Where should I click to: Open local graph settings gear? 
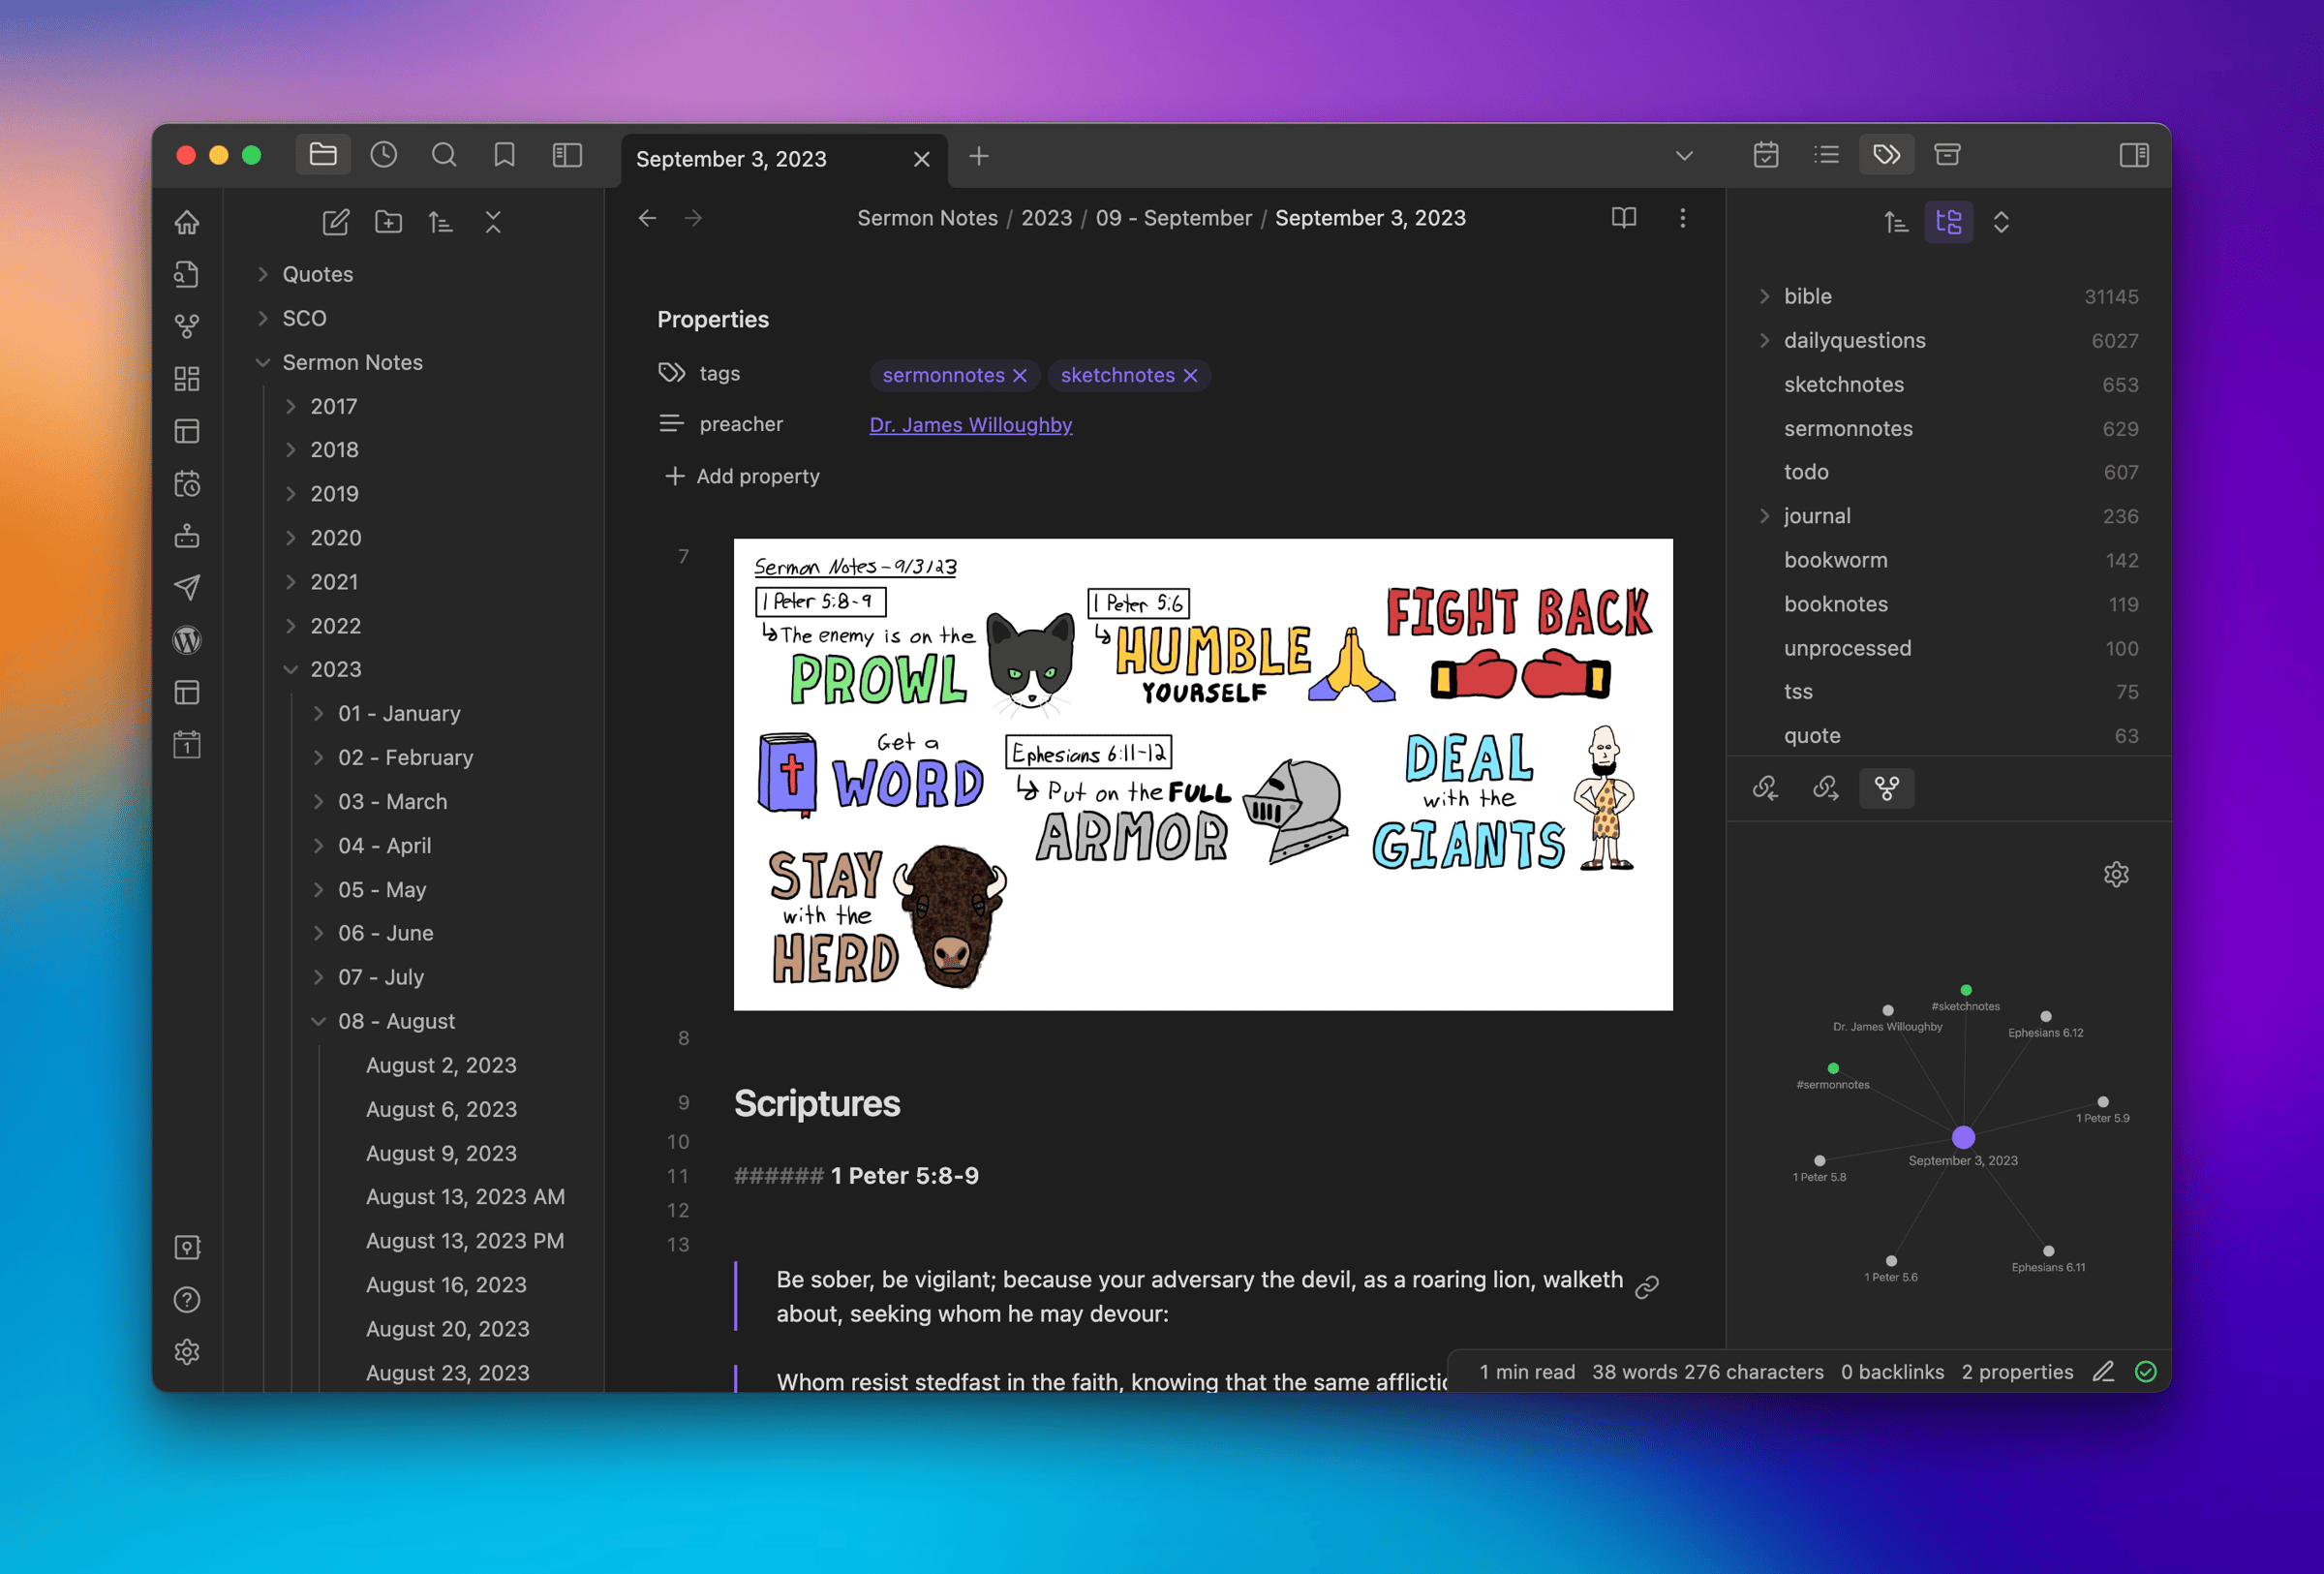click(2116, 875)
